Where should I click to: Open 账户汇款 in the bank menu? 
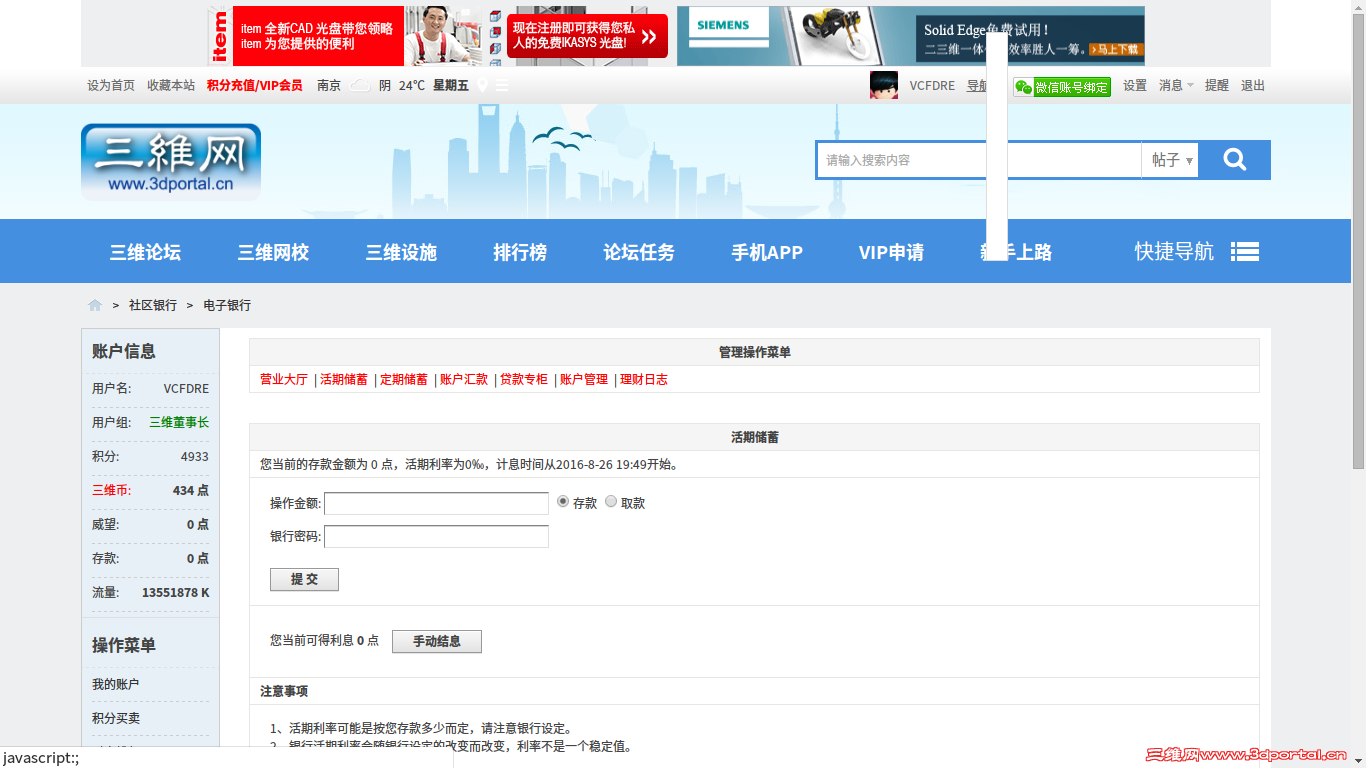click(464, 380)
